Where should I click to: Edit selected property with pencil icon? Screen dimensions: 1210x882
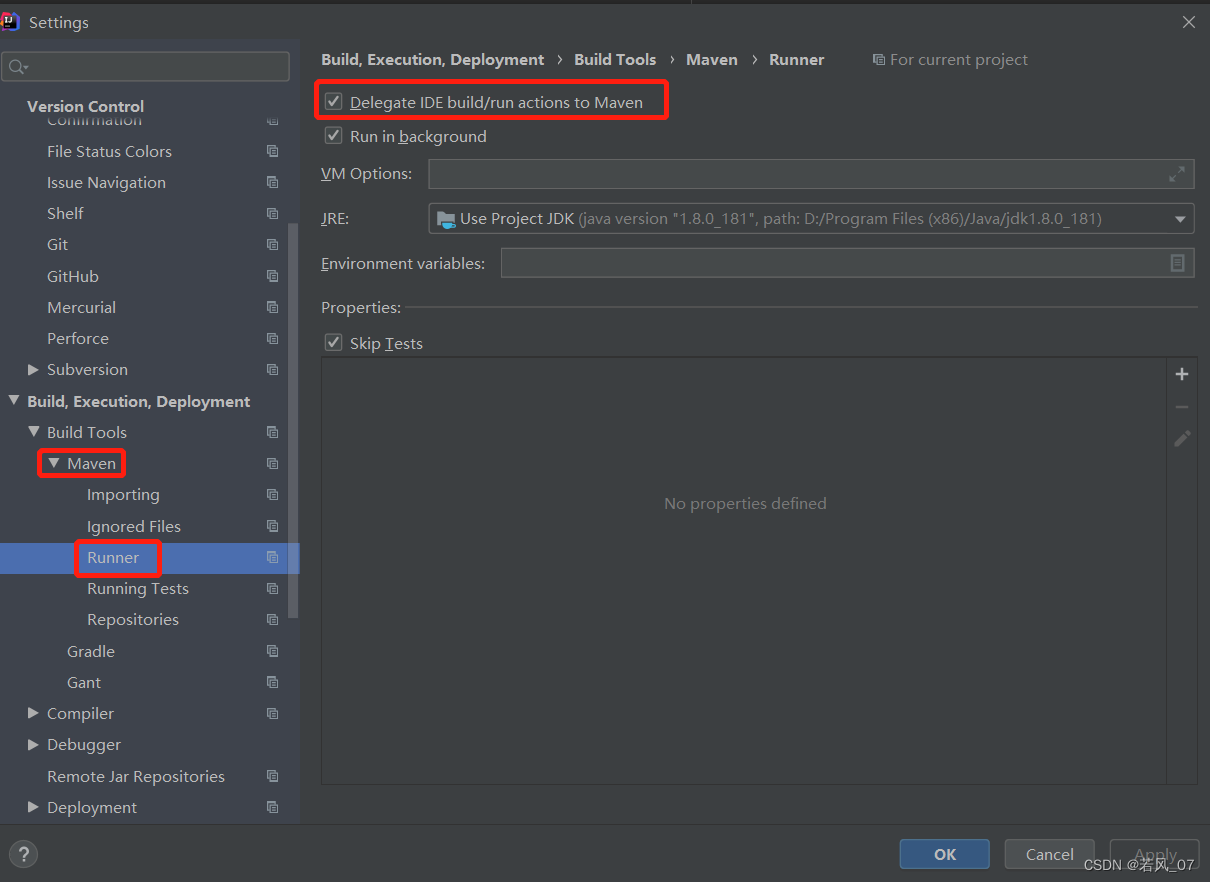1182,438
